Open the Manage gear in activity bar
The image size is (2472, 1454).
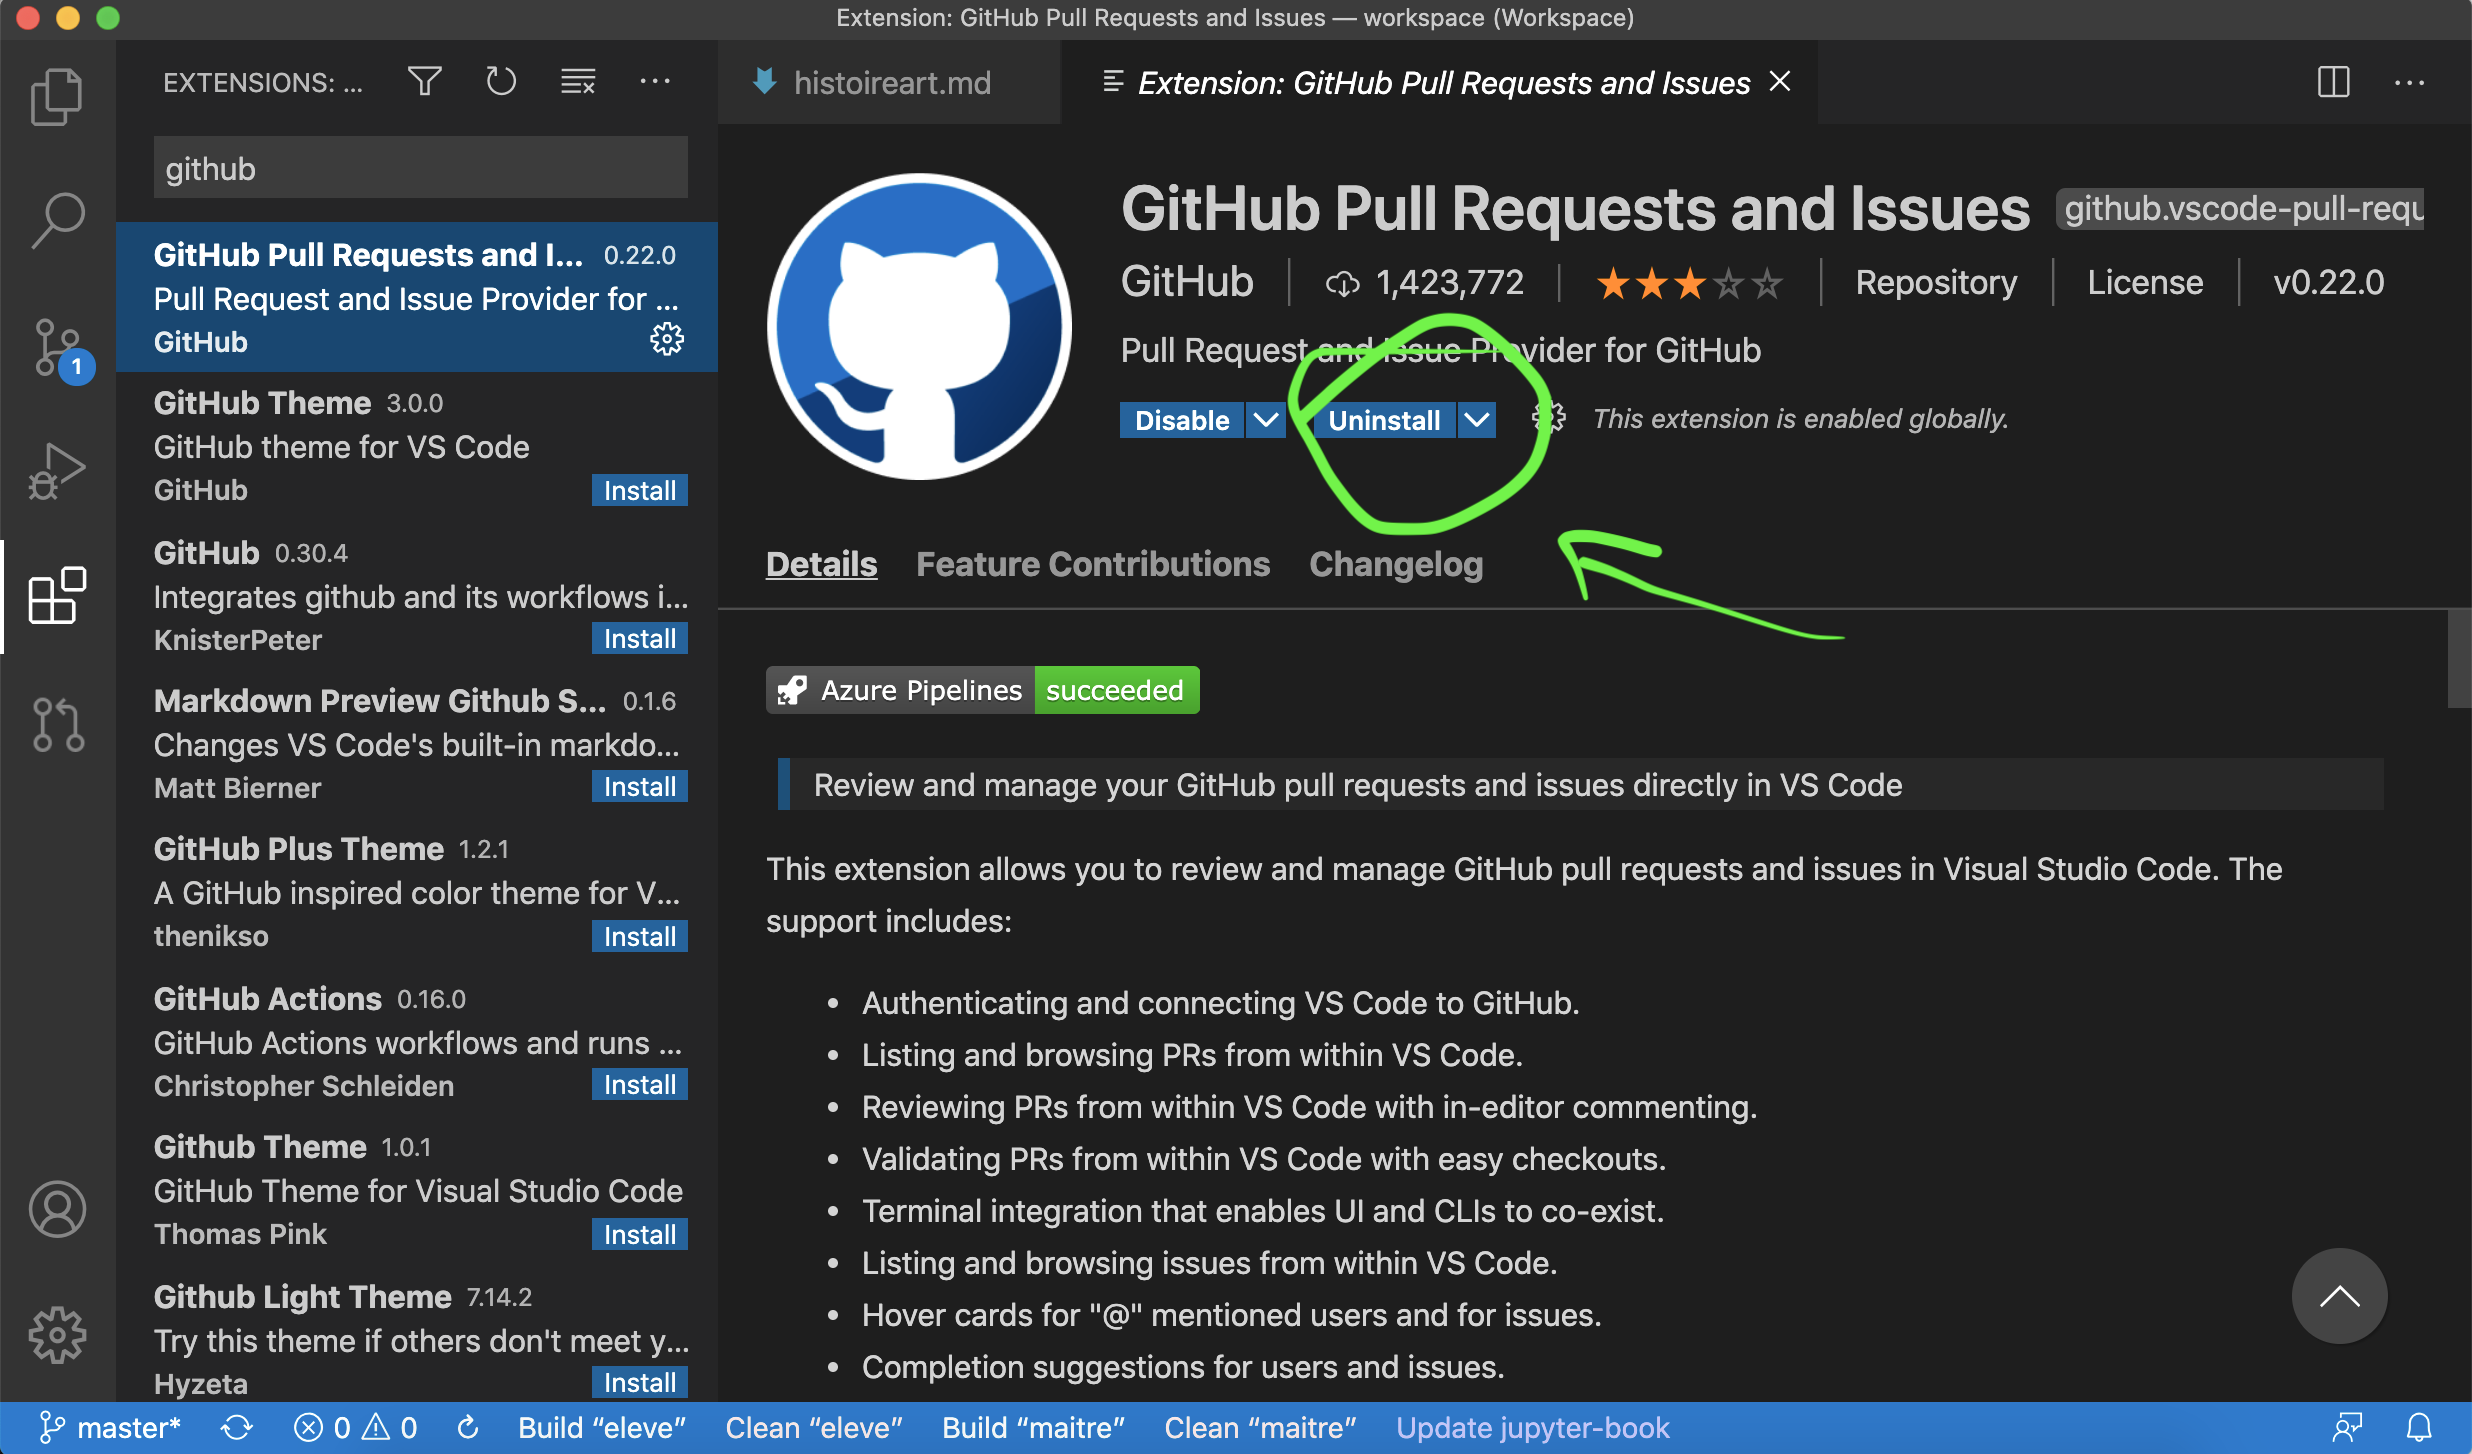click(57, 1334)
